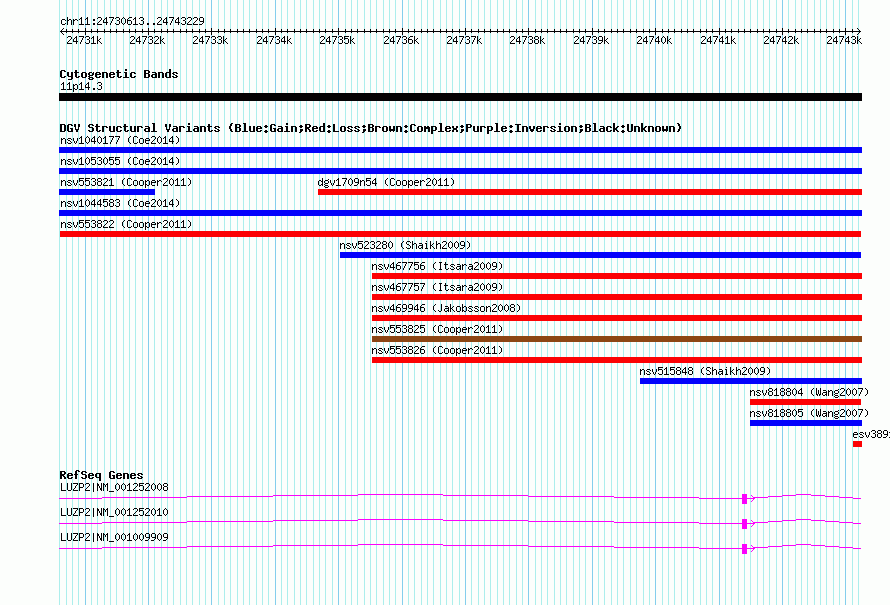
Task: Click the 24739k ruler label
Action: [591, 40]
